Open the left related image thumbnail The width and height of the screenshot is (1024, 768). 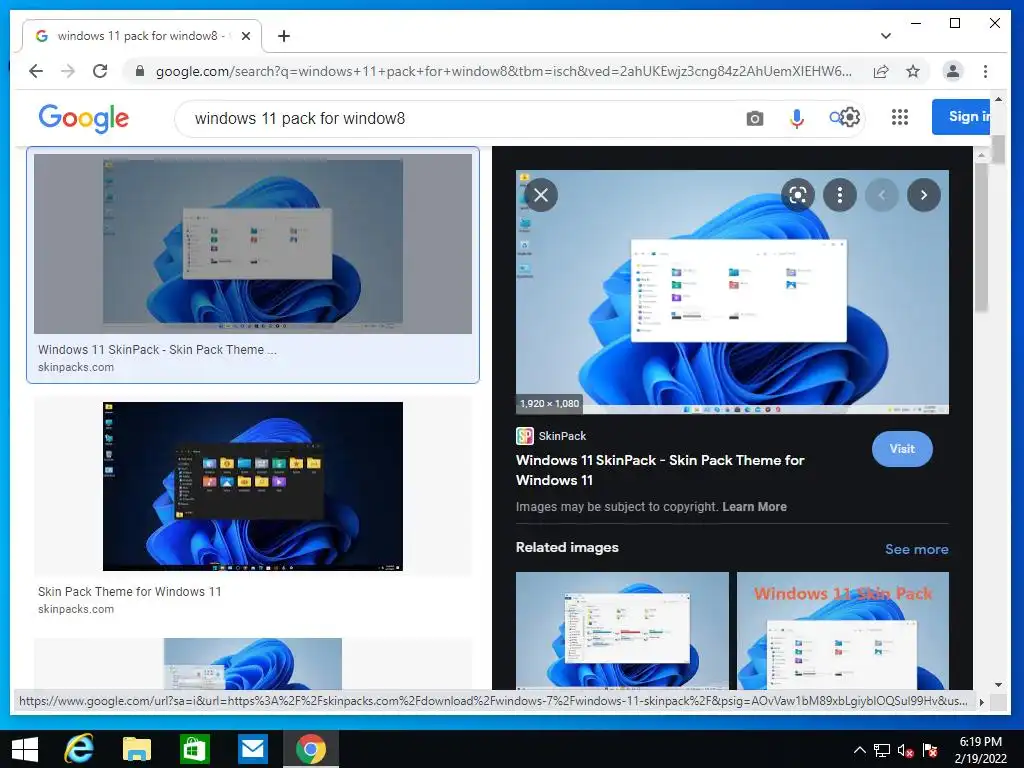click(622, 630)
